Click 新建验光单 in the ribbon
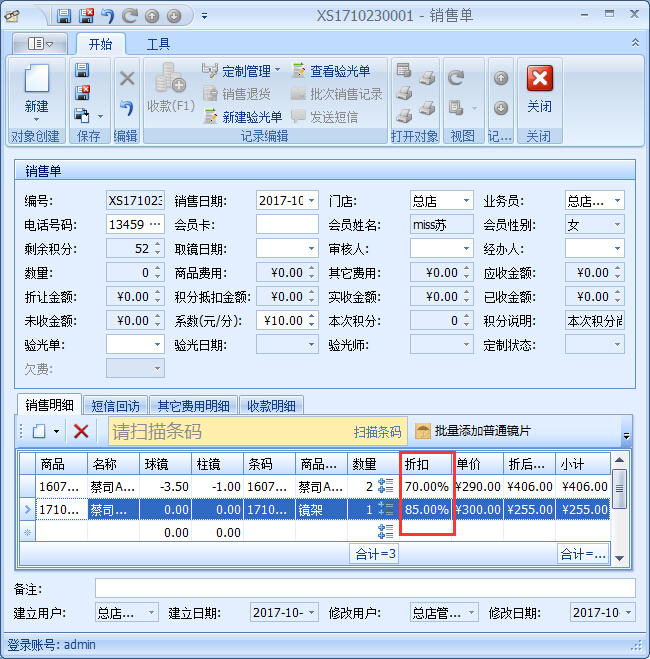This screenshot has width=650, height=659. [x=243, y=117]
